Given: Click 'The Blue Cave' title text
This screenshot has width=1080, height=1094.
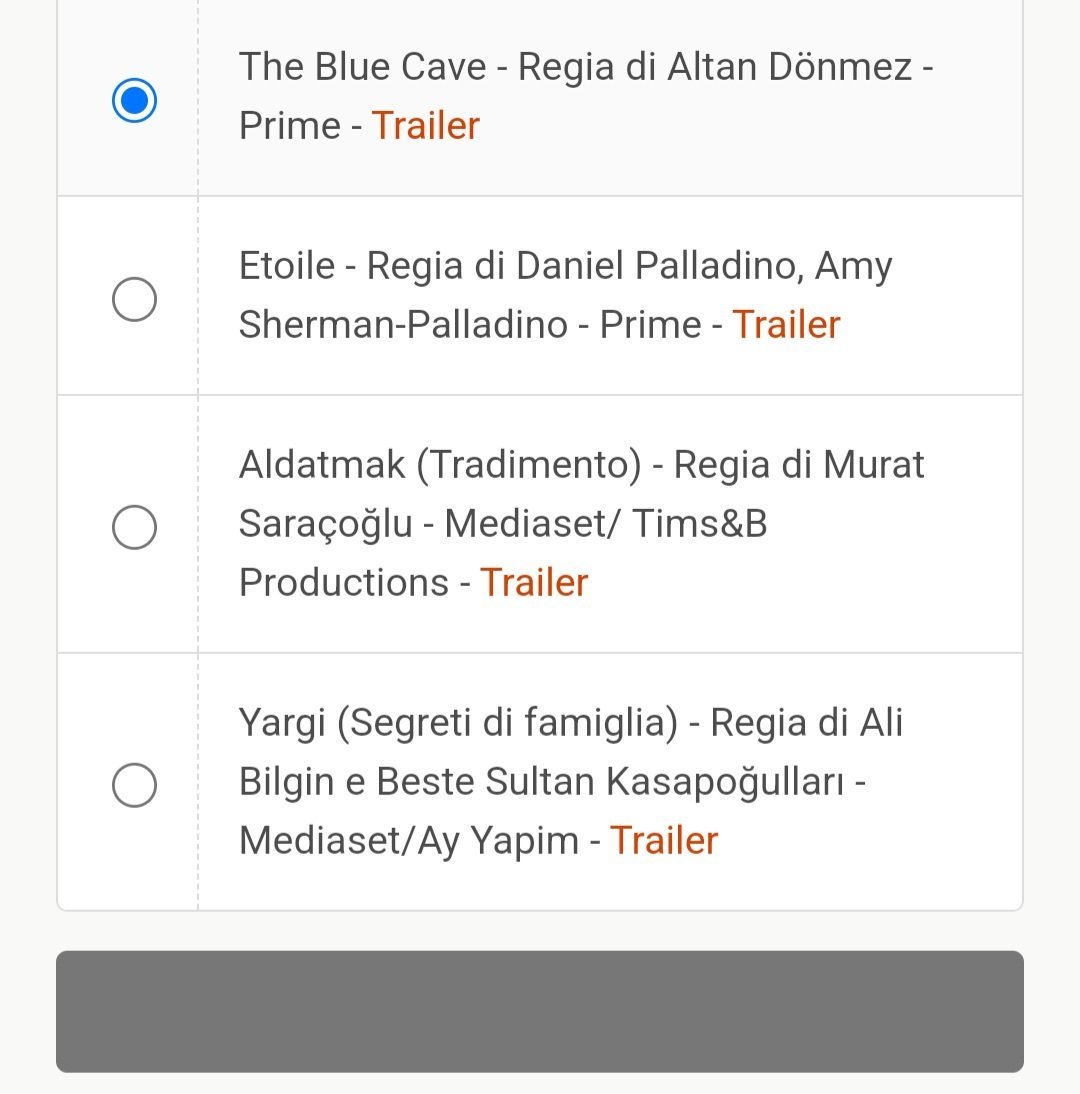Looking at the screenshot, I should point(362,68).
